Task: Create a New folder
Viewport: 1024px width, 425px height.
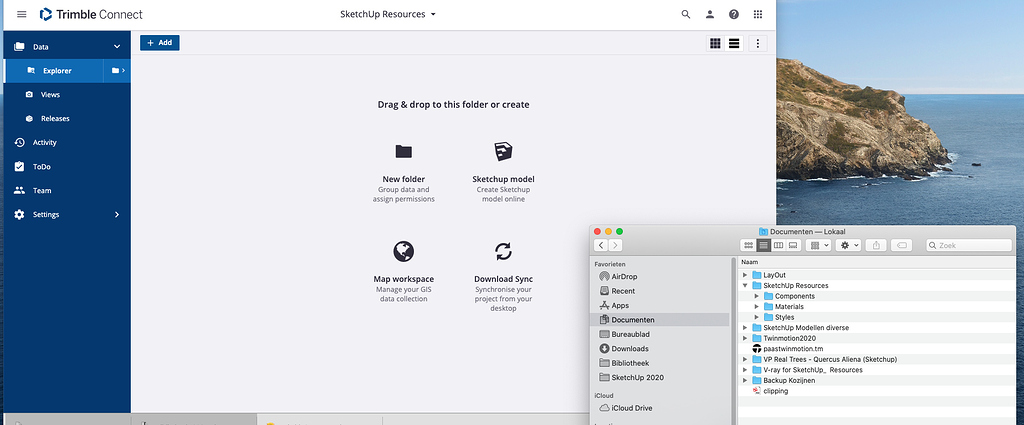Action: coord(404,179)
